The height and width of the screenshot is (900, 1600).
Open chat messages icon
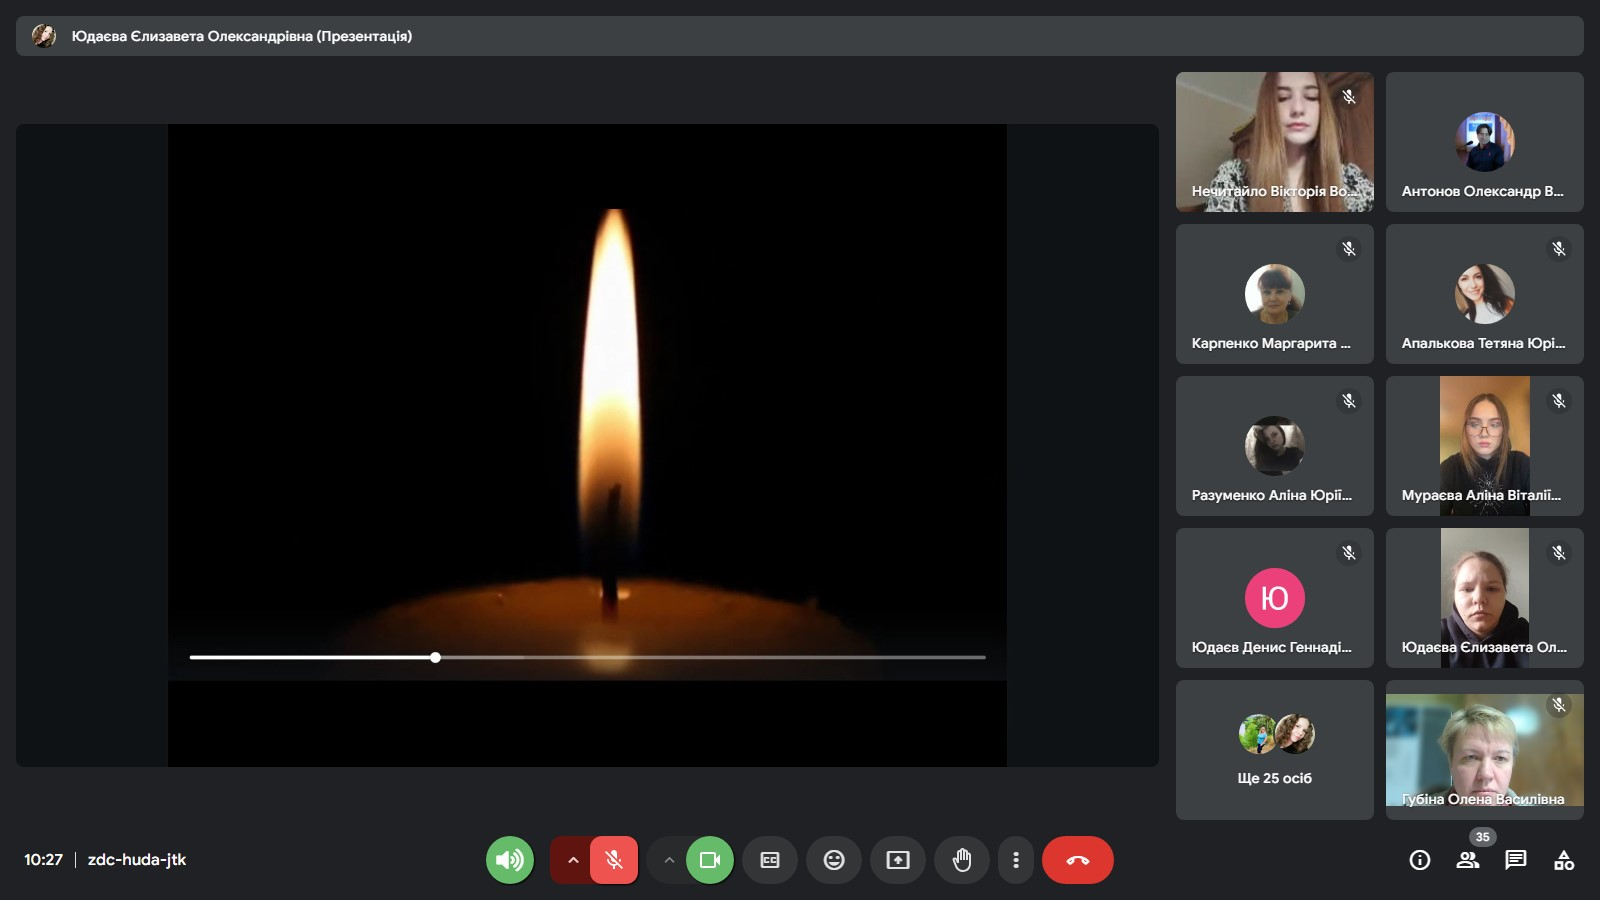(1516, 860)
